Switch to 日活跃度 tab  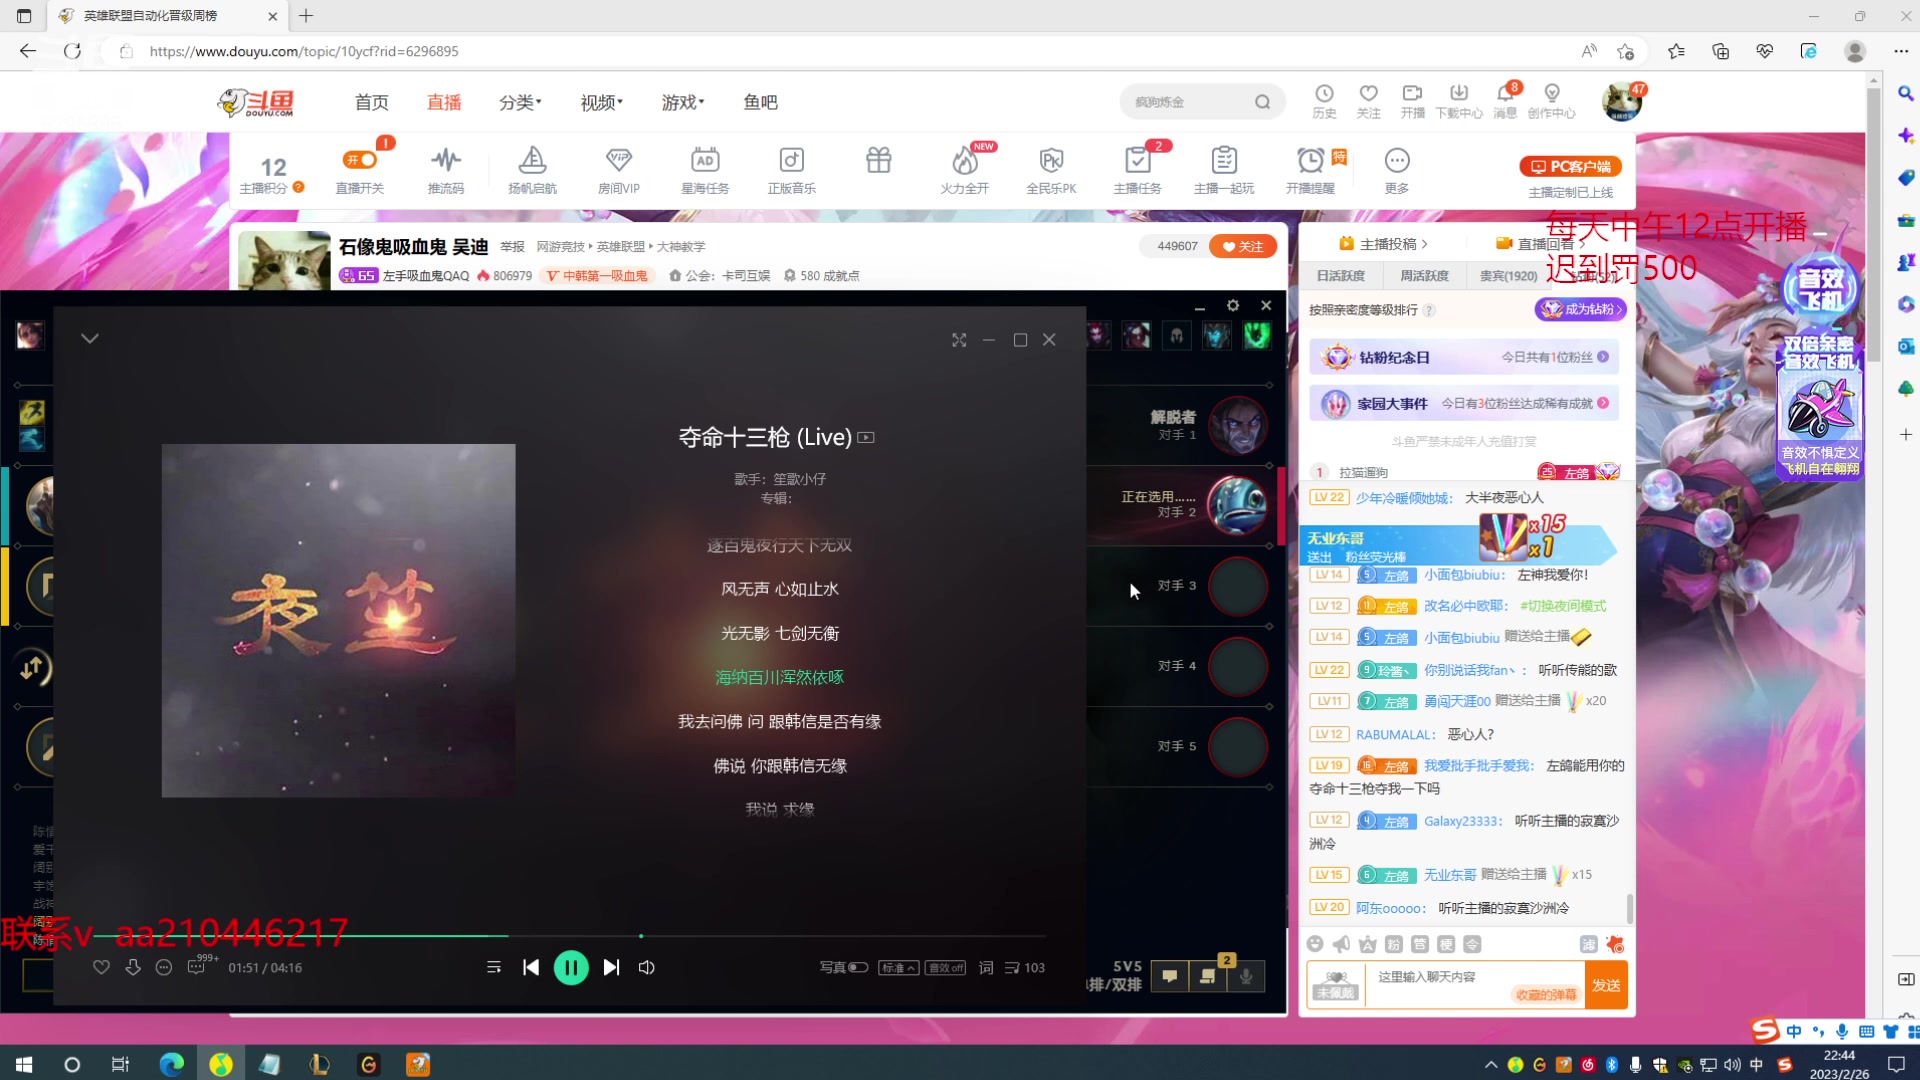(x=1341, y=276)
